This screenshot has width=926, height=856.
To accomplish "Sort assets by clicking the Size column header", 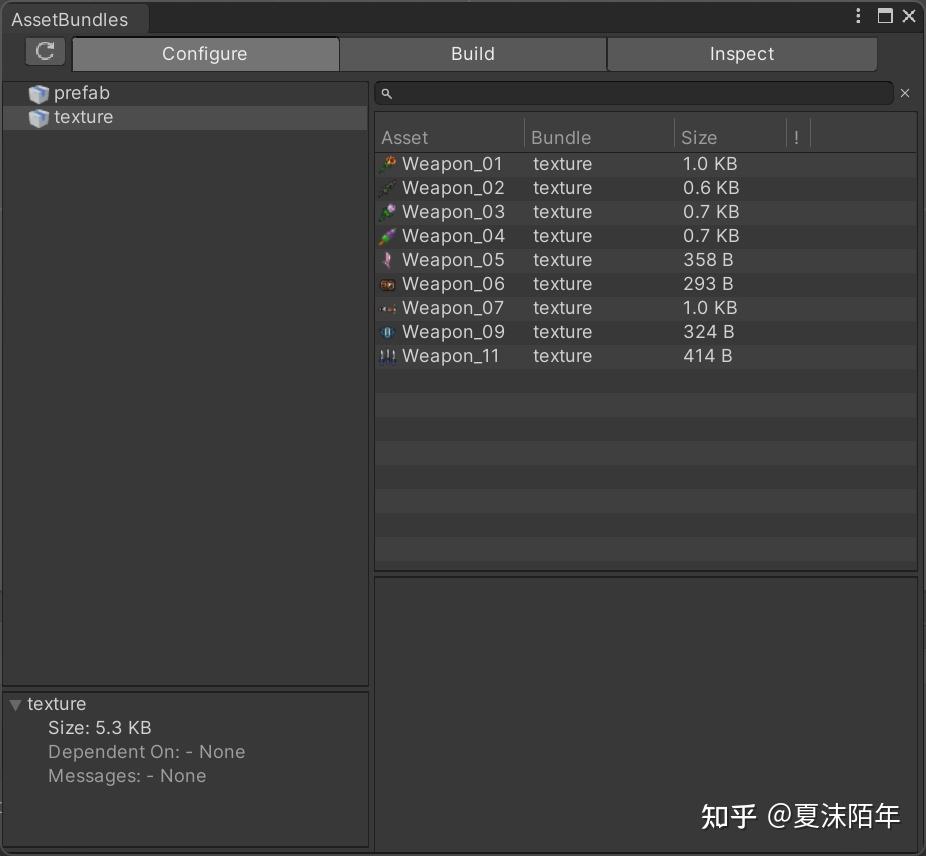I will [x=699, y=137].
